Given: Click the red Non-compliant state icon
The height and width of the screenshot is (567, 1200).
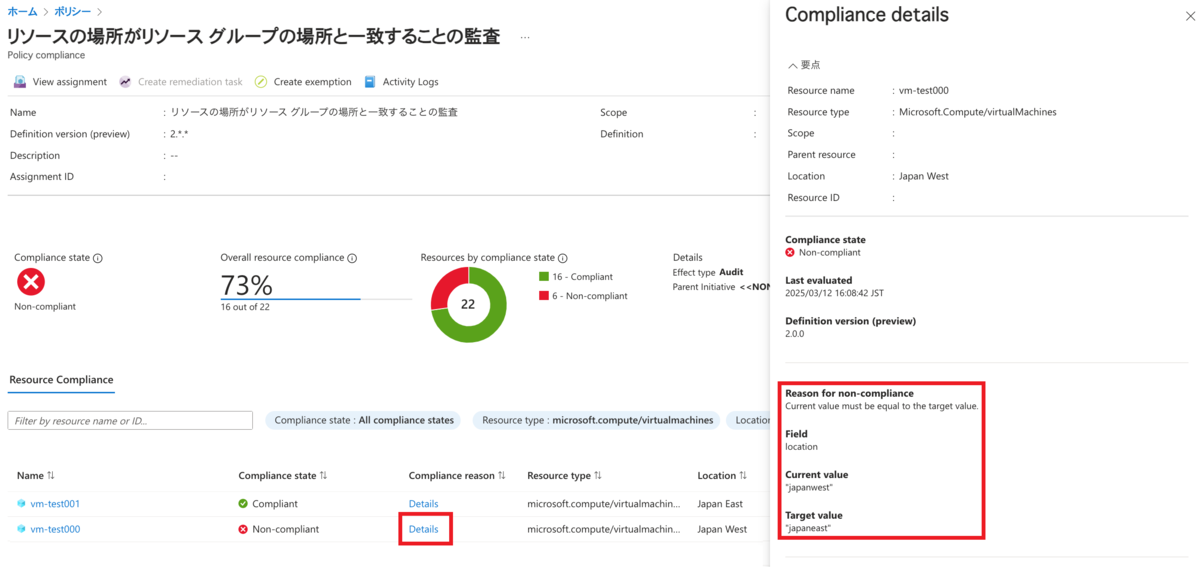Looking at the screenshot, I should coord(31,282).
